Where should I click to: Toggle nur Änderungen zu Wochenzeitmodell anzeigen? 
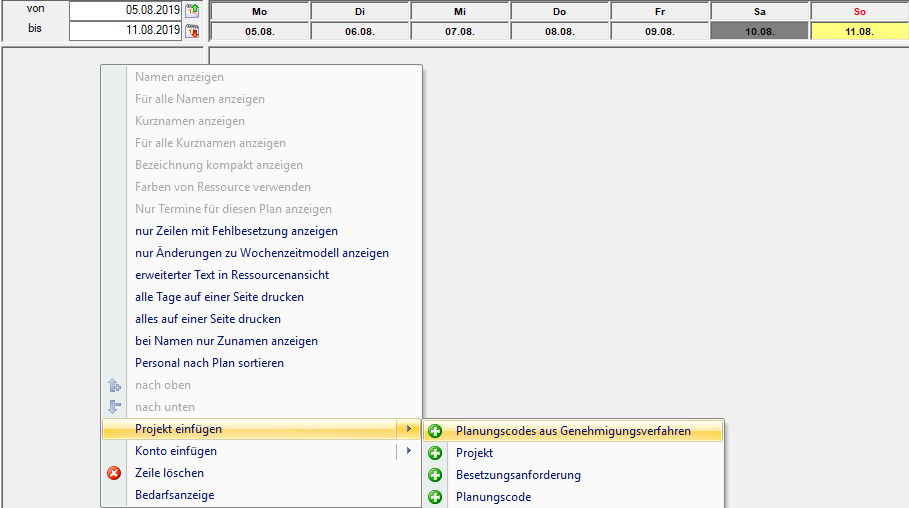[x=261, y=253]
